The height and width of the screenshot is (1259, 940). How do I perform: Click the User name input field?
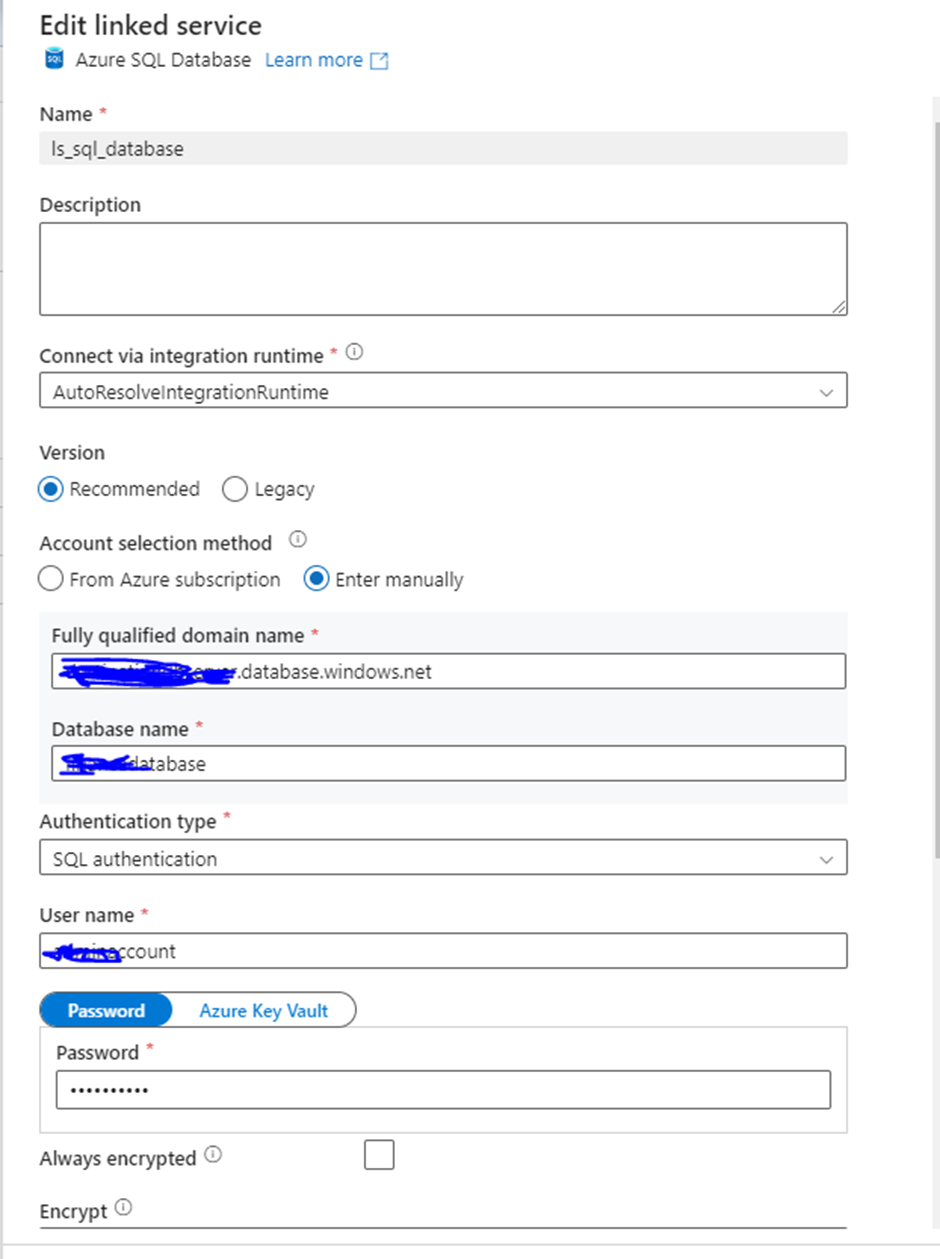tap(443, 950)
